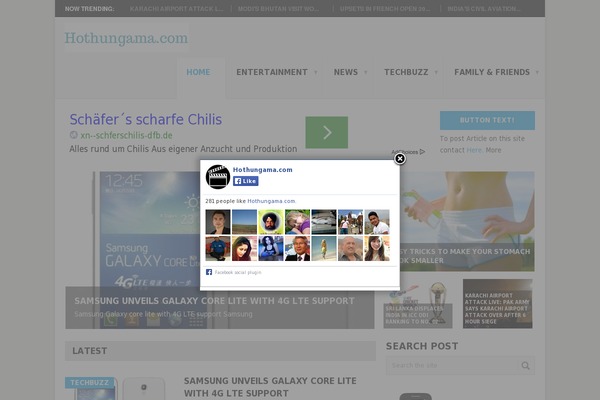Click Facebook social plugin icon
The height and width of the screenshot is (400, 600).
coord(209,272)
